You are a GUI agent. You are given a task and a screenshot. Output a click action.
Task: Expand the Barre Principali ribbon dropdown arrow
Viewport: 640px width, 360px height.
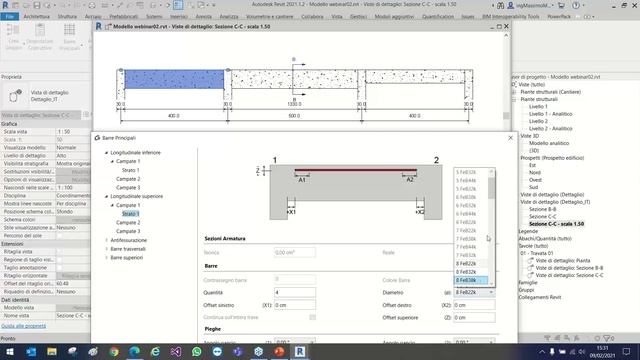(82, 44)
